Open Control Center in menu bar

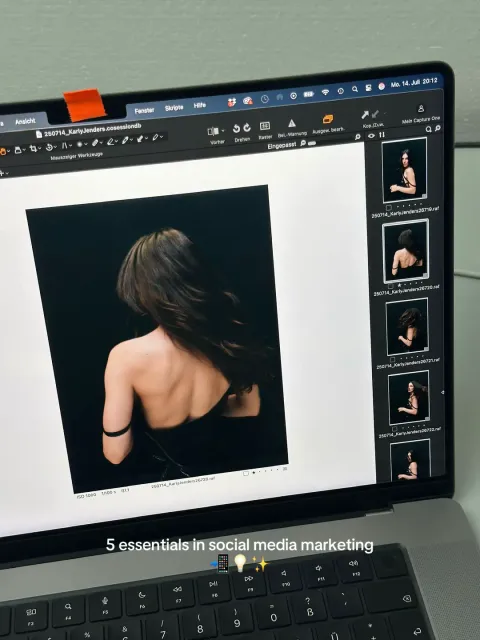coord(369,88)
